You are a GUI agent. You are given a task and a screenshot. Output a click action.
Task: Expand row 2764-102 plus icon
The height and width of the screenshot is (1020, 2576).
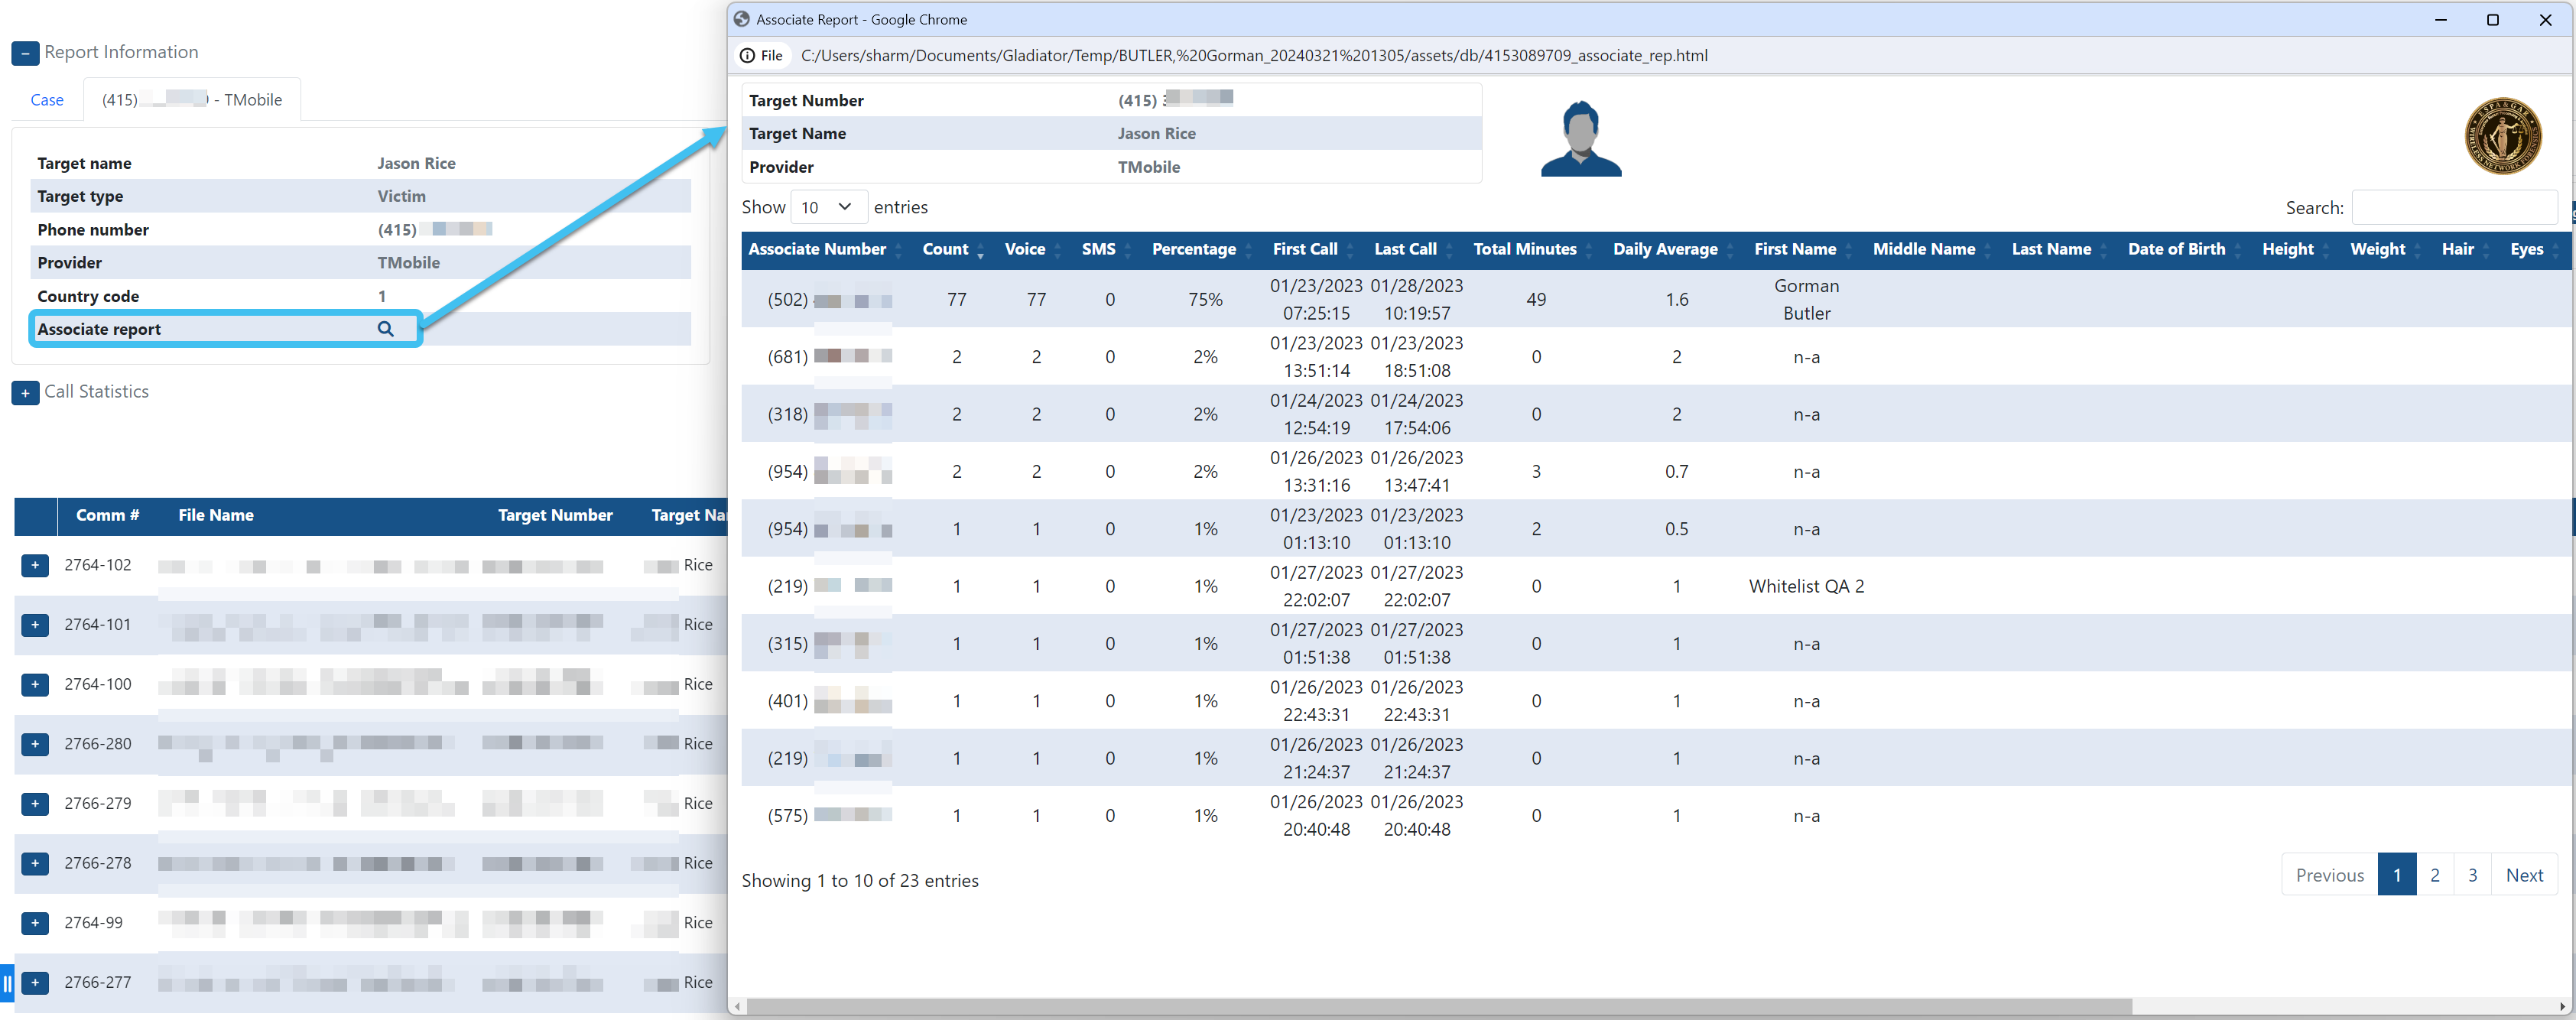[35, 566]
